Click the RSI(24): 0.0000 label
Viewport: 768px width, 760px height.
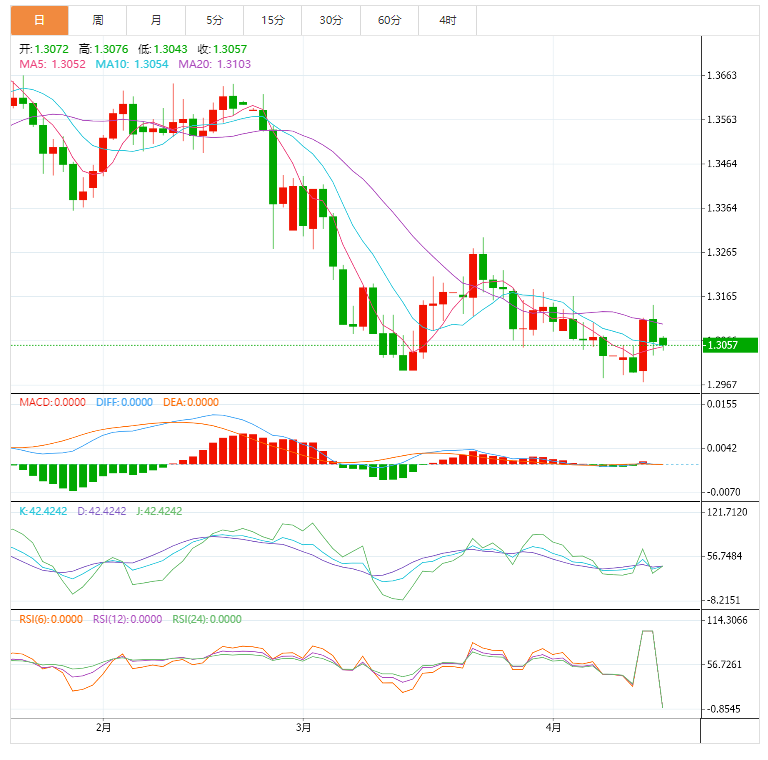[207, 619]
